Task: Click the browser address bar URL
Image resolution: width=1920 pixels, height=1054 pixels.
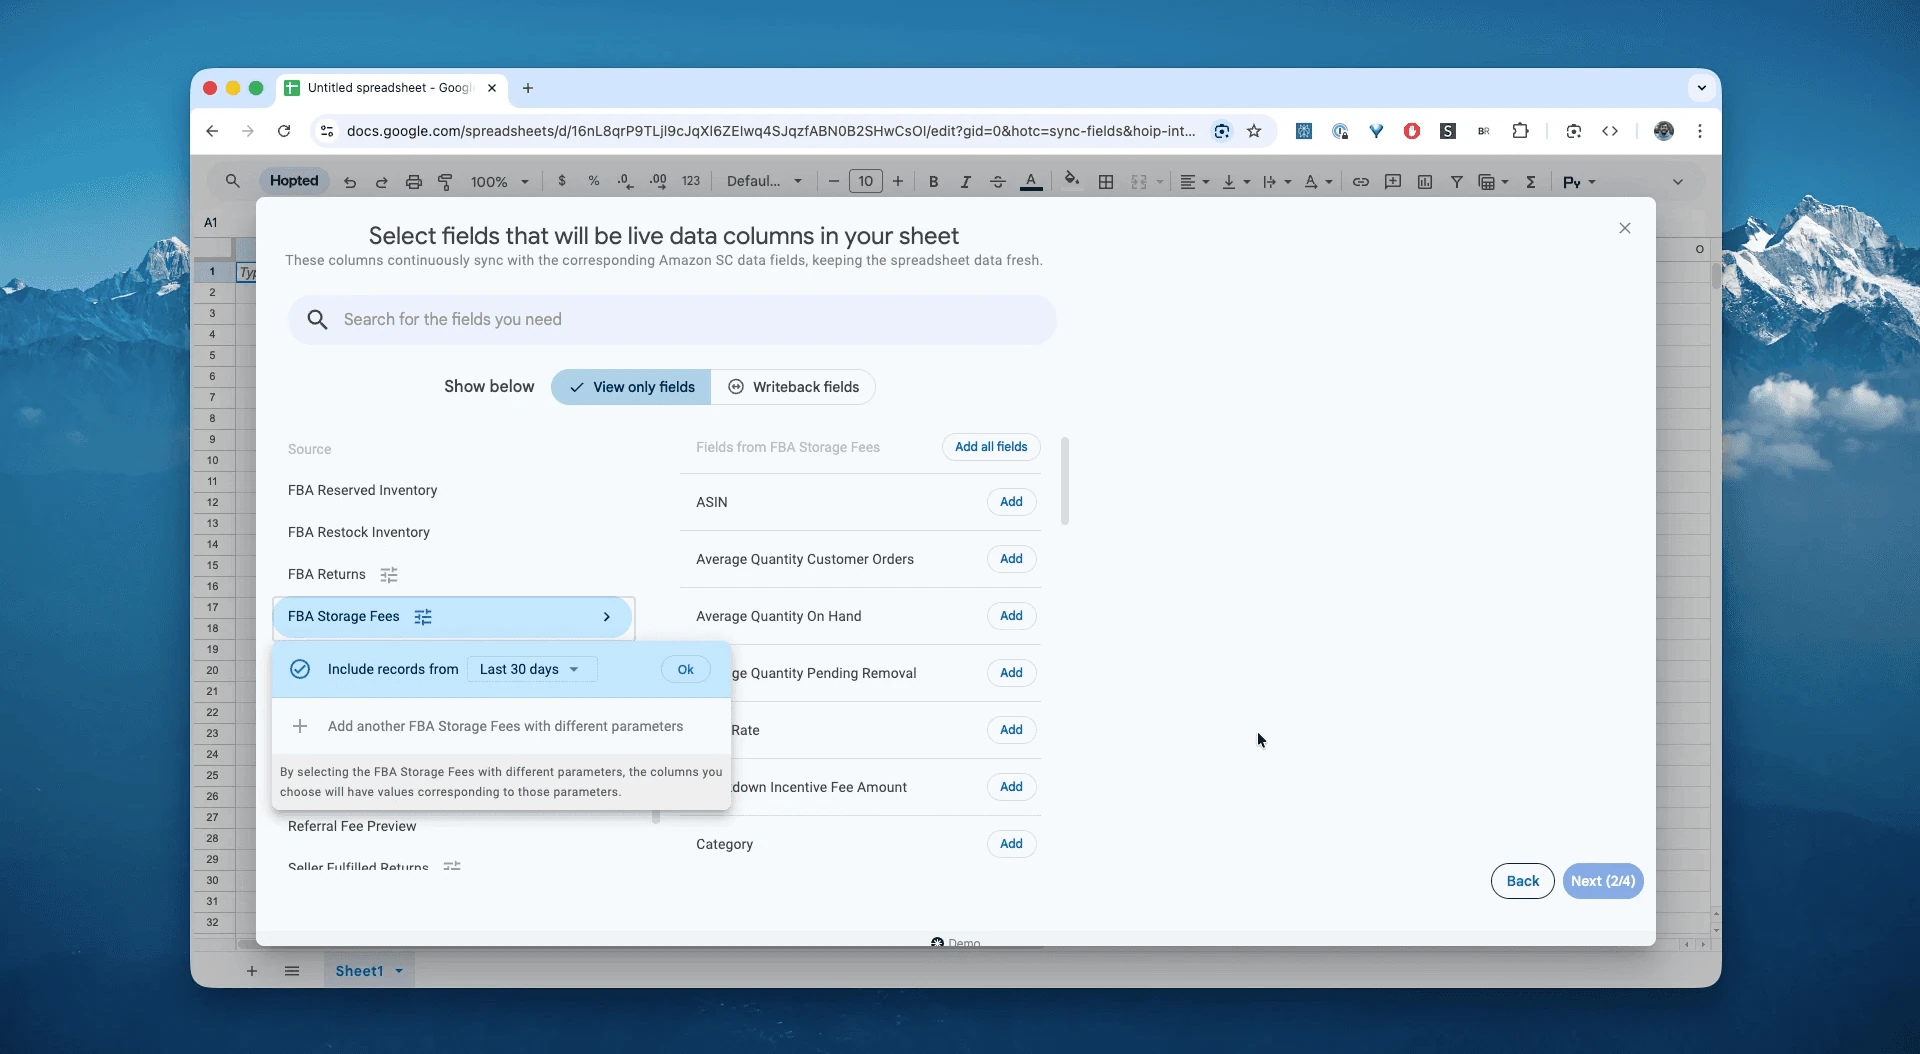Action: click(770, 131)
